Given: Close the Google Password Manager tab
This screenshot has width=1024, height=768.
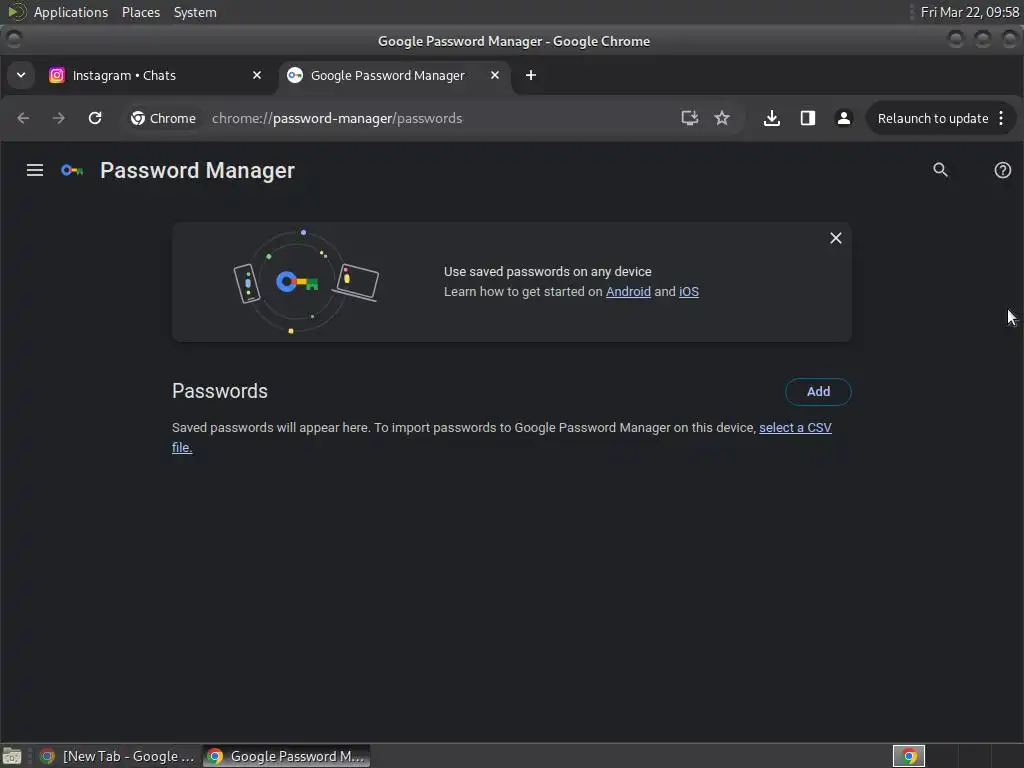Looking at the screenshot, I should point(495,76).
